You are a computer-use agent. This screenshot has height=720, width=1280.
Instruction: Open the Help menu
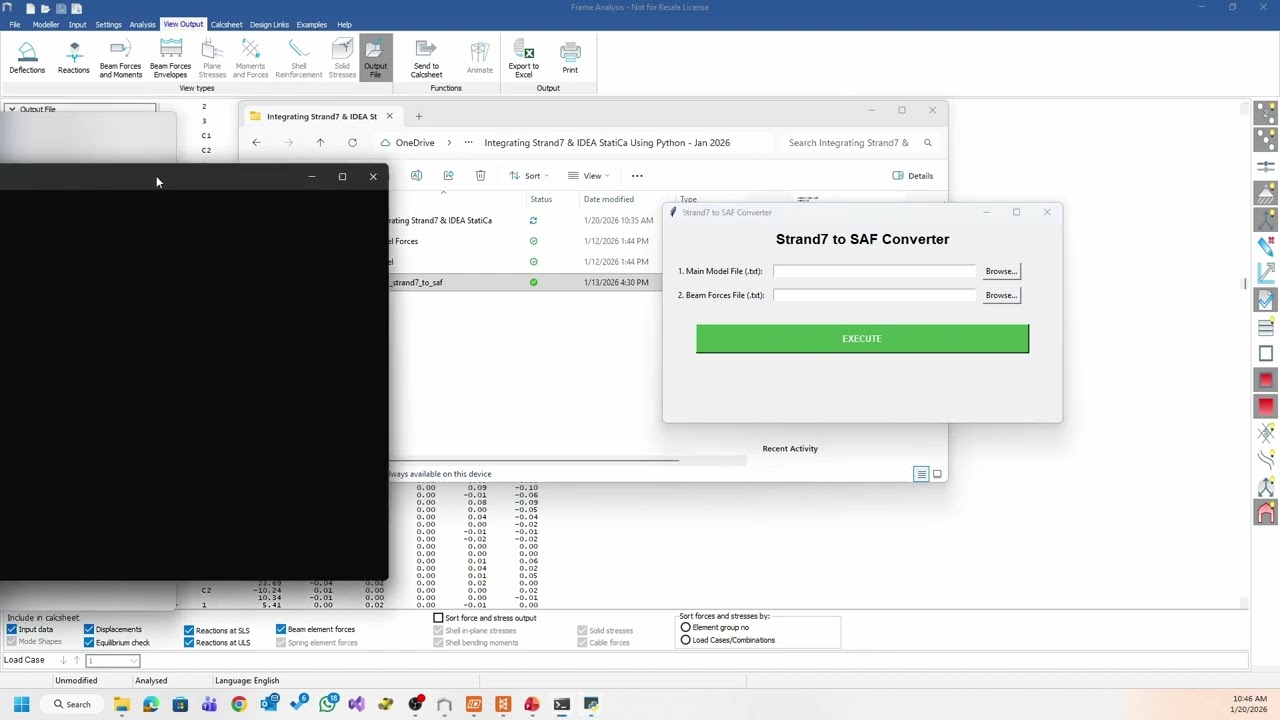344,24
